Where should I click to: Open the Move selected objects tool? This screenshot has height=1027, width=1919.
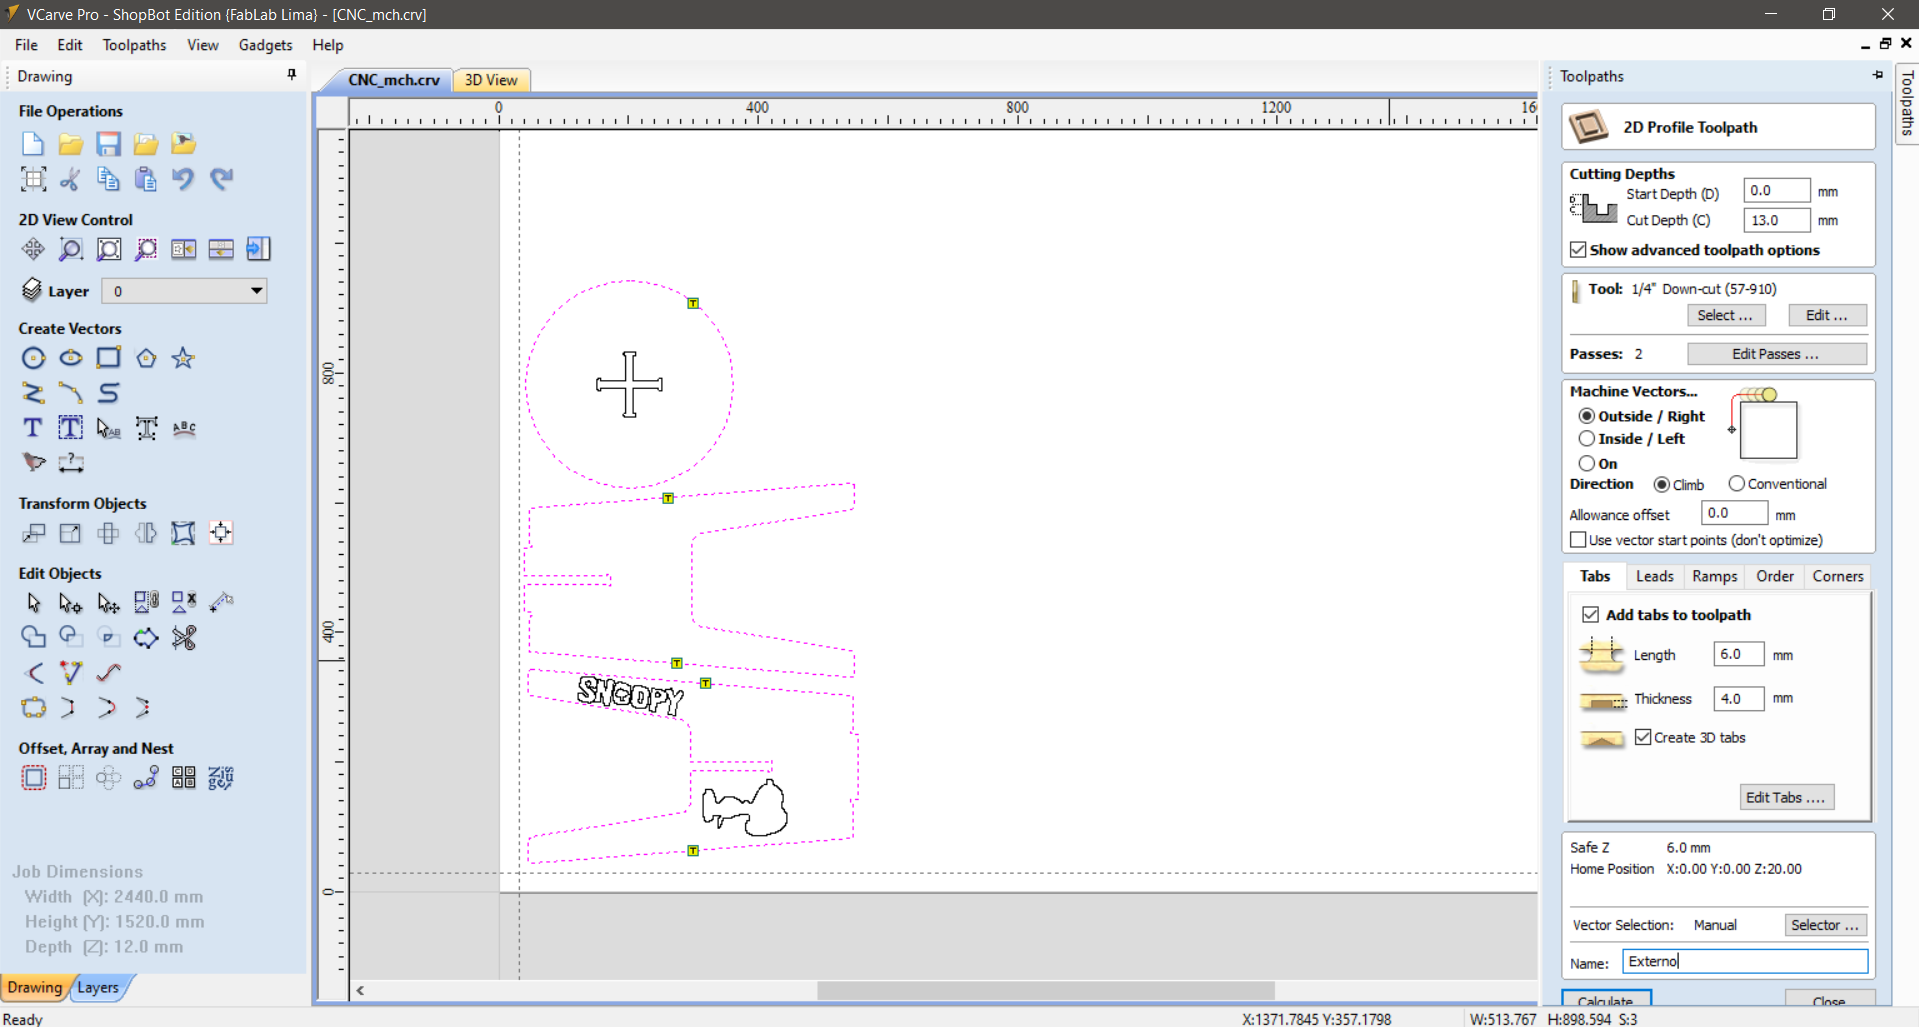pyautogui.click(x=33, y=533)
